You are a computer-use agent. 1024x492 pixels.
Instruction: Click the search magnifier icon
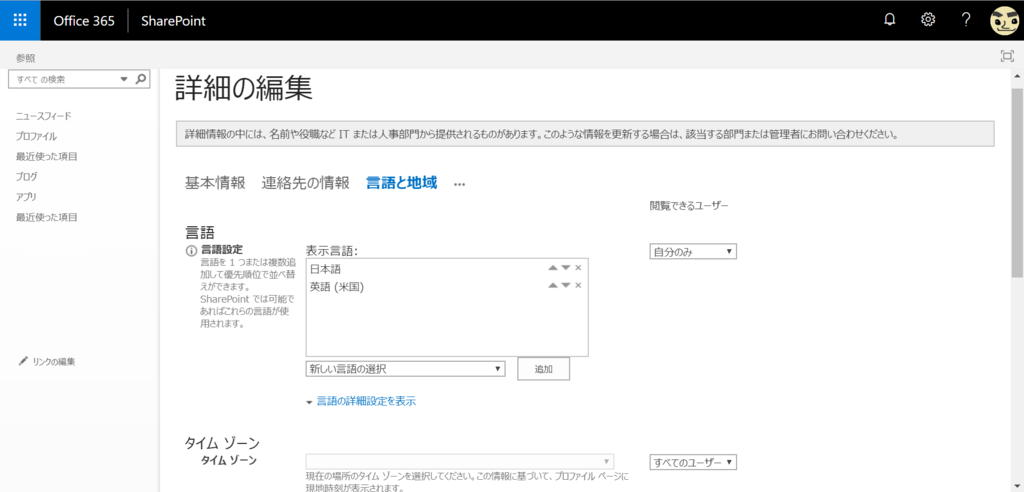tap(140, 79)
